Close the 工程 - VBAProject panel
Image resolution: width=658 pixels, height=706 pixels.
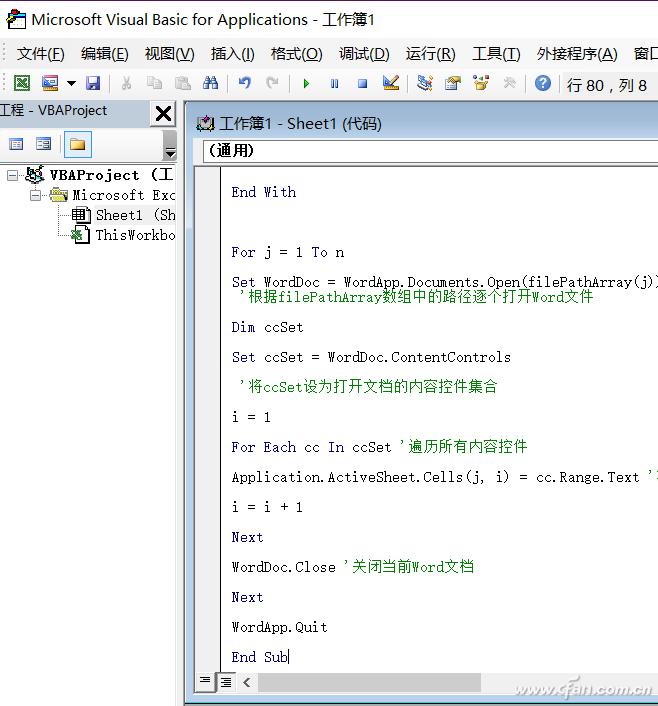point(163,113)
